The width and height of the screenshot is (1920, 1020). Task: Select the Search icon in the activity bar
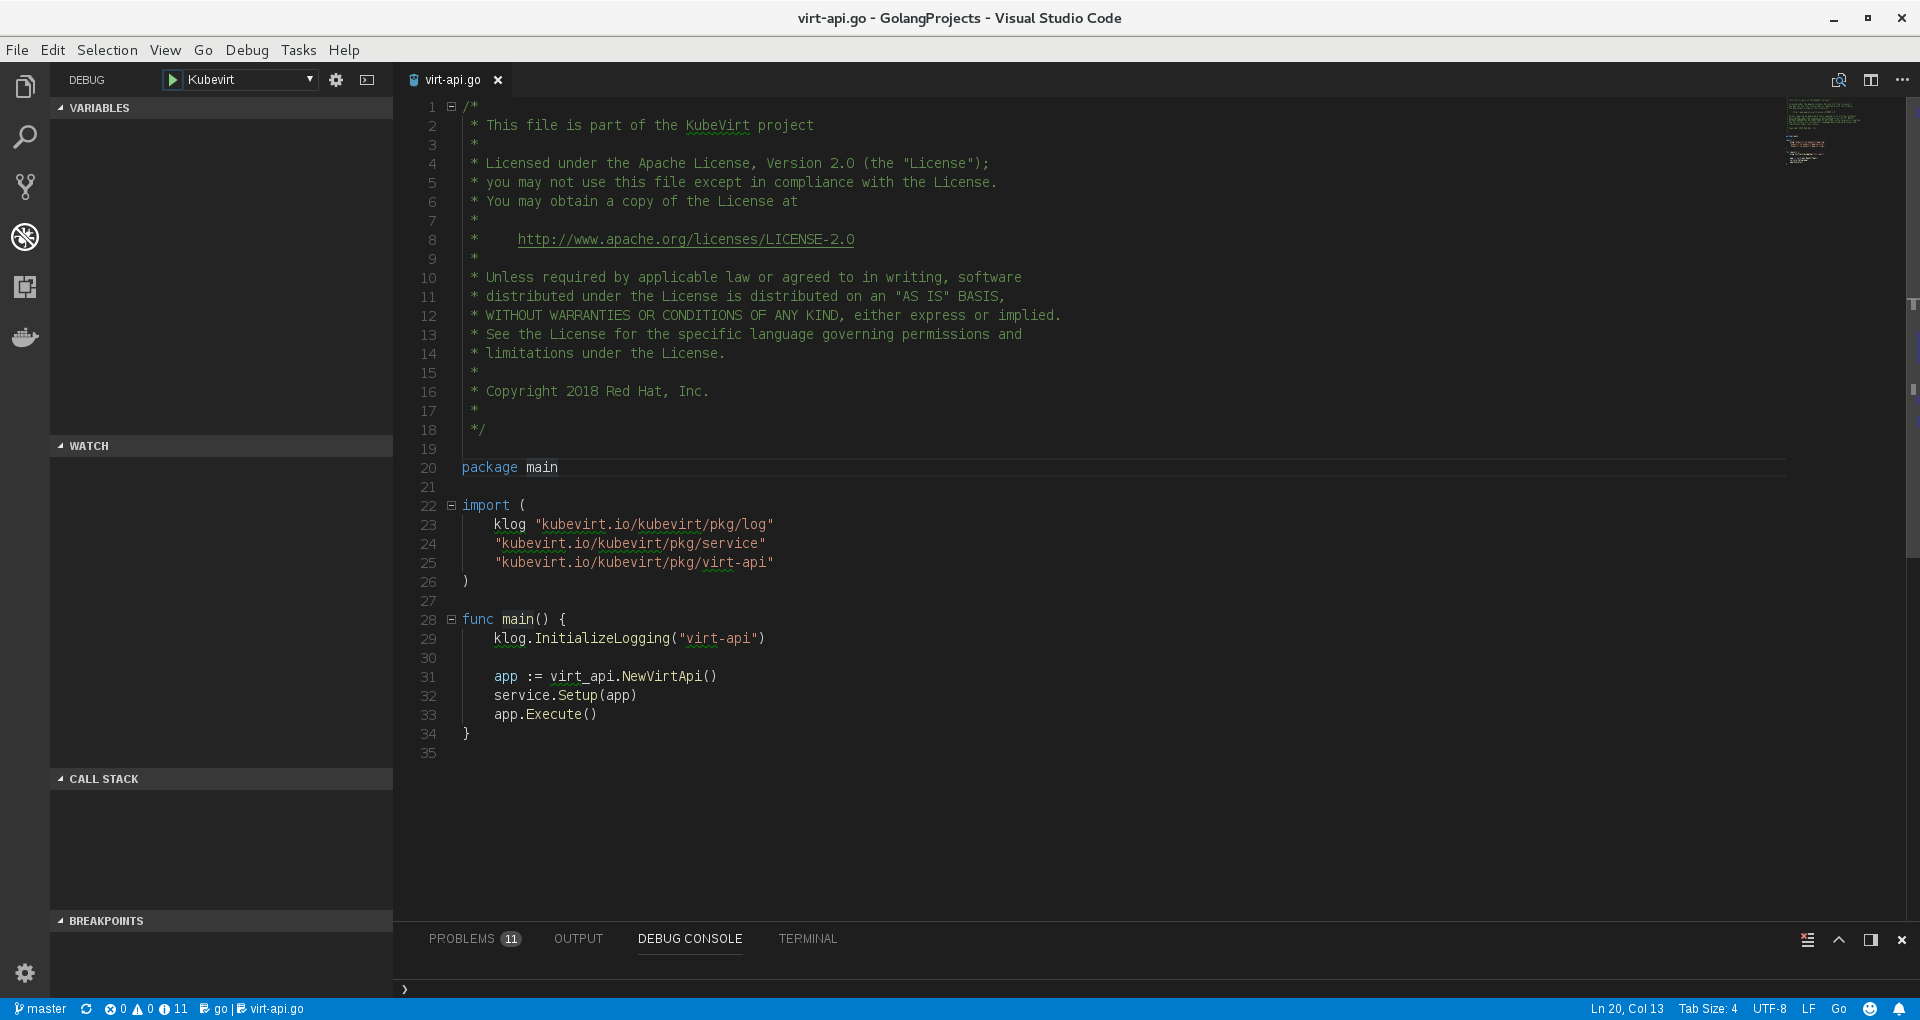pyautogui.click(x=25, y=136)
